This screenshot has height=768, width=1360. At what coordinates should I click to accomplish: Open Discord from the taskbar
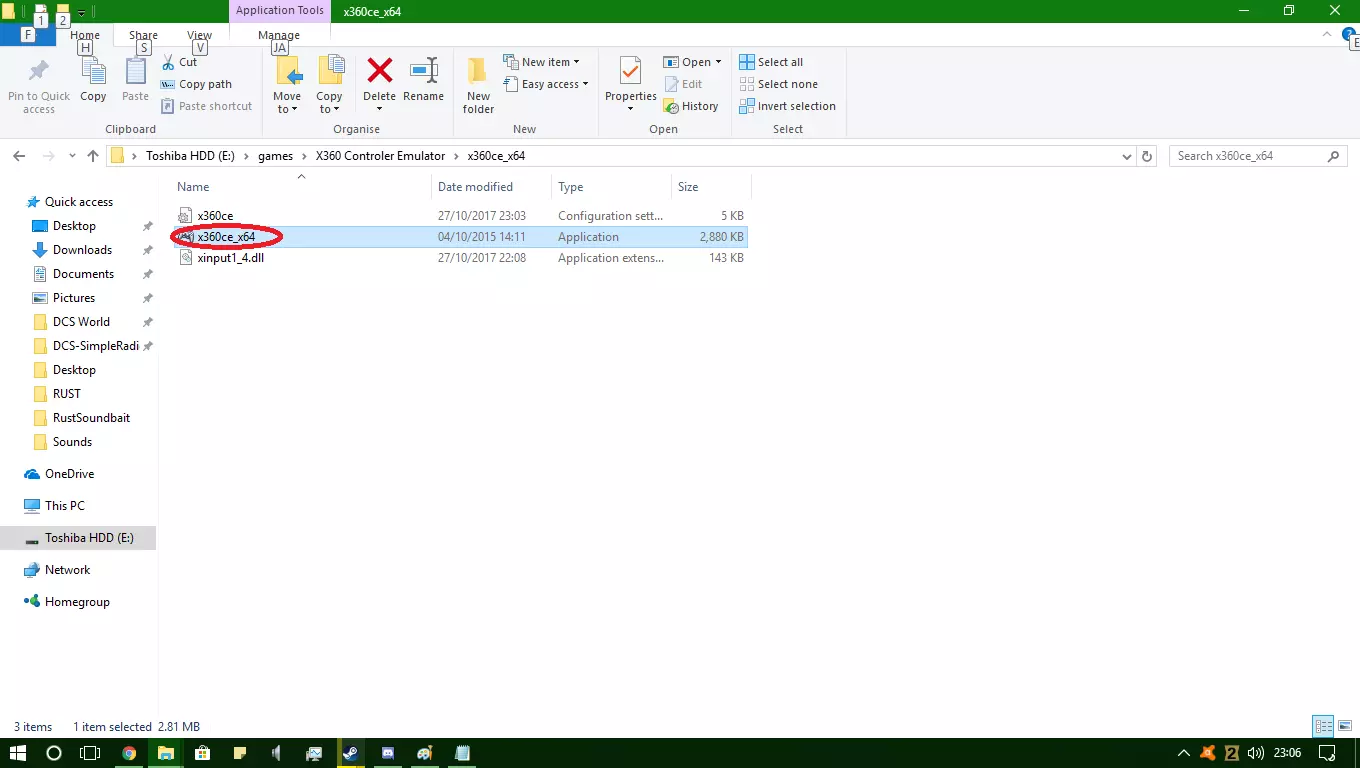pyautogui.click(x=388, y=753)
